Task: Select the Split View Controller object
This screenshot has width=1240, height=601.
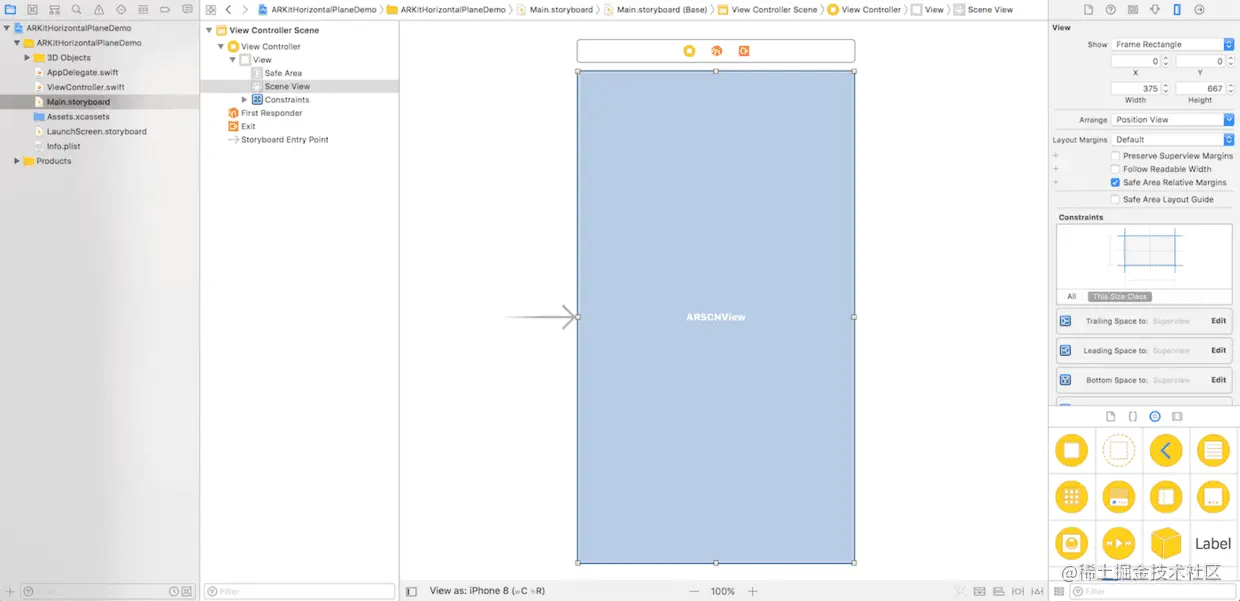Action: click(1166, 497)
